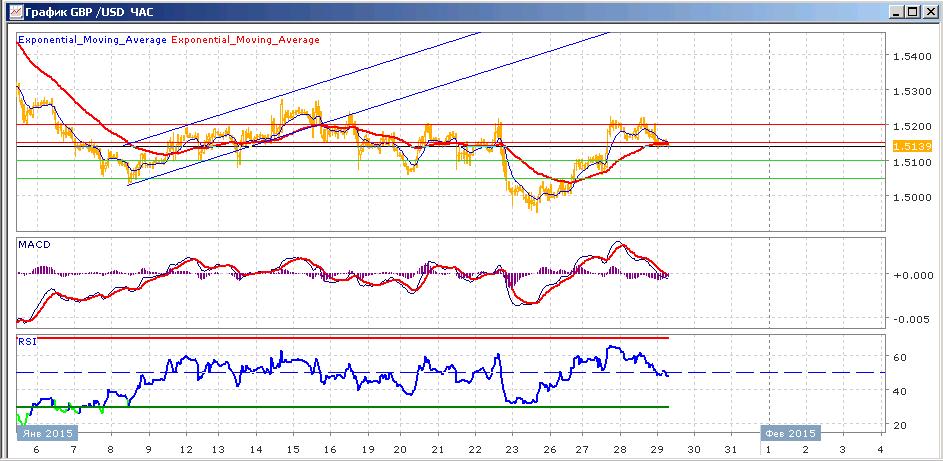The image size is (943, 461).
Task: Click the Фев 2015 month marker
Action: 790,433
